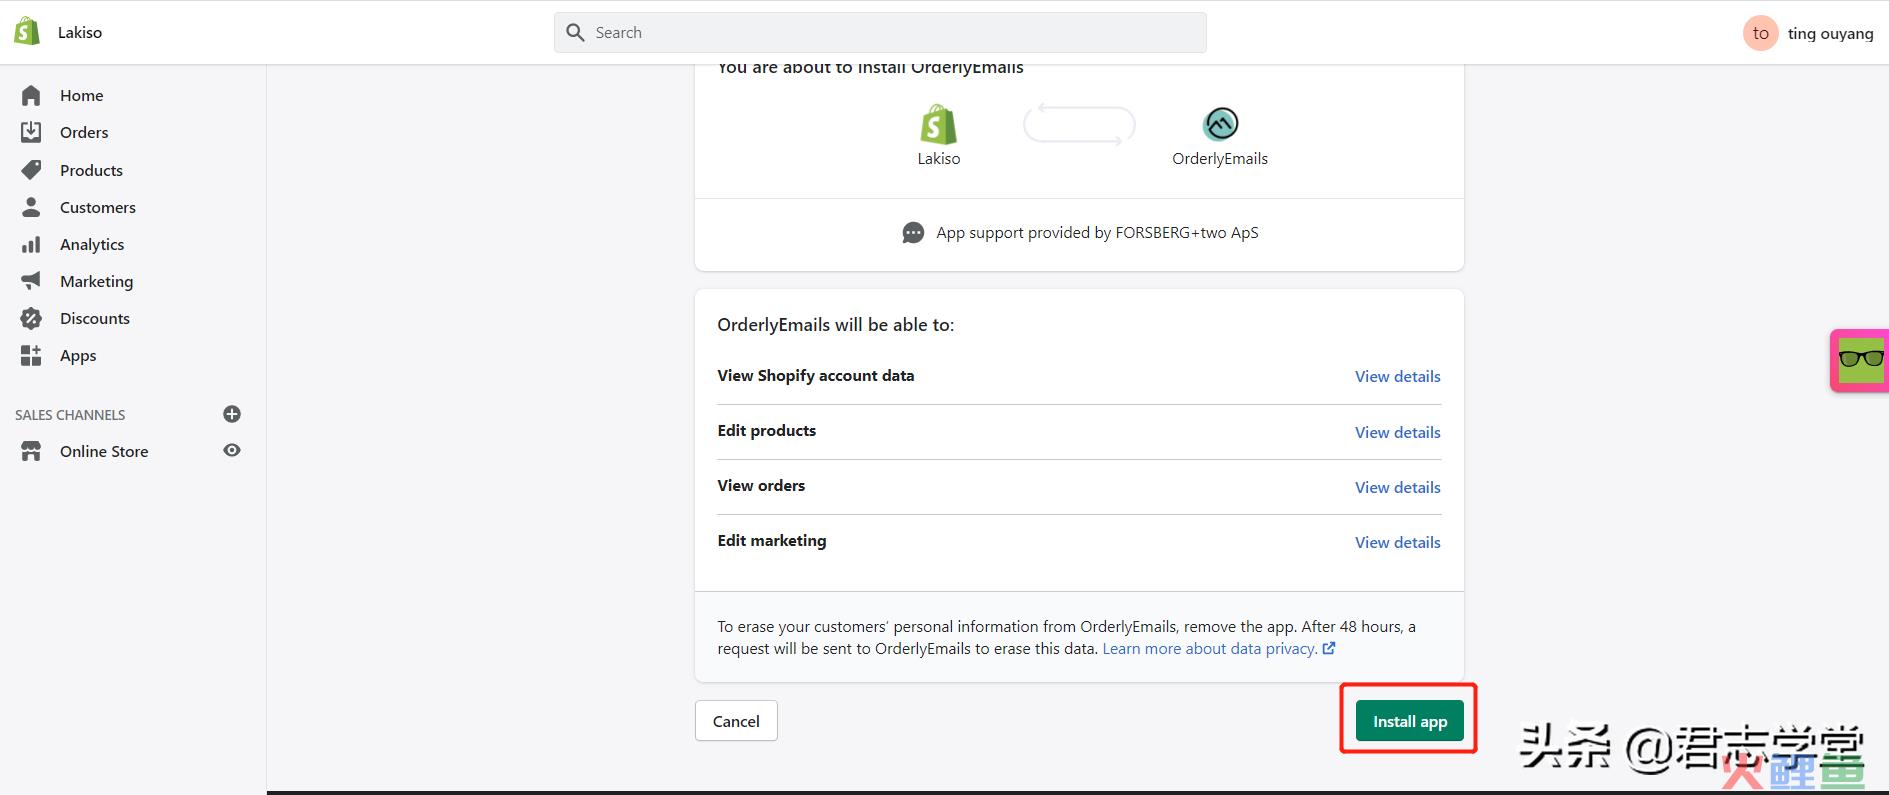Image resolution: width=1889 pixels, height=795 pixels.
Task: Open the Orders inbox icon
Action: coord(31,132)
